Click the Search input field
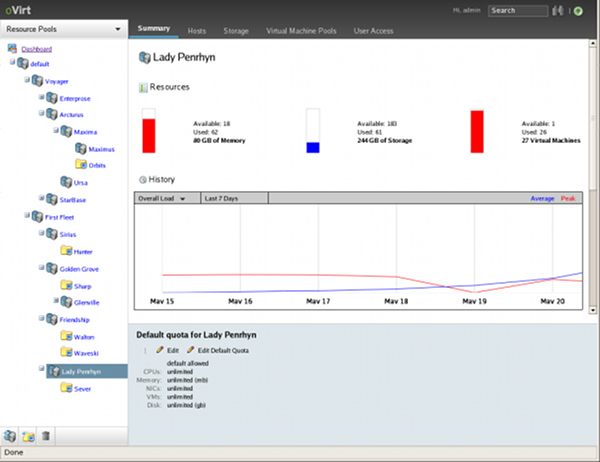The height and width of the screenshot is (462, 600). [517, 11]
